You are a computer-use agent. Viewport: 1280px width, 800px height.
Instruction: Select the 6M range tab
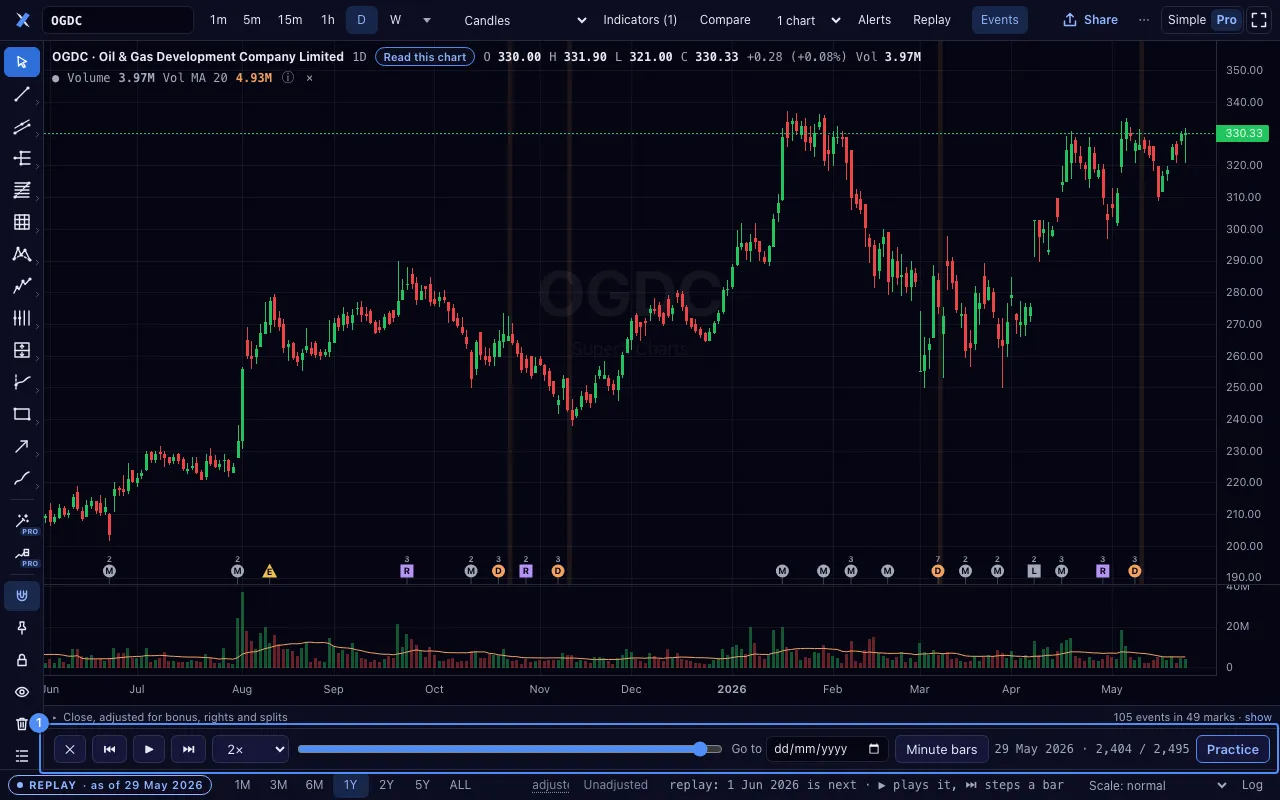(314, 785)
